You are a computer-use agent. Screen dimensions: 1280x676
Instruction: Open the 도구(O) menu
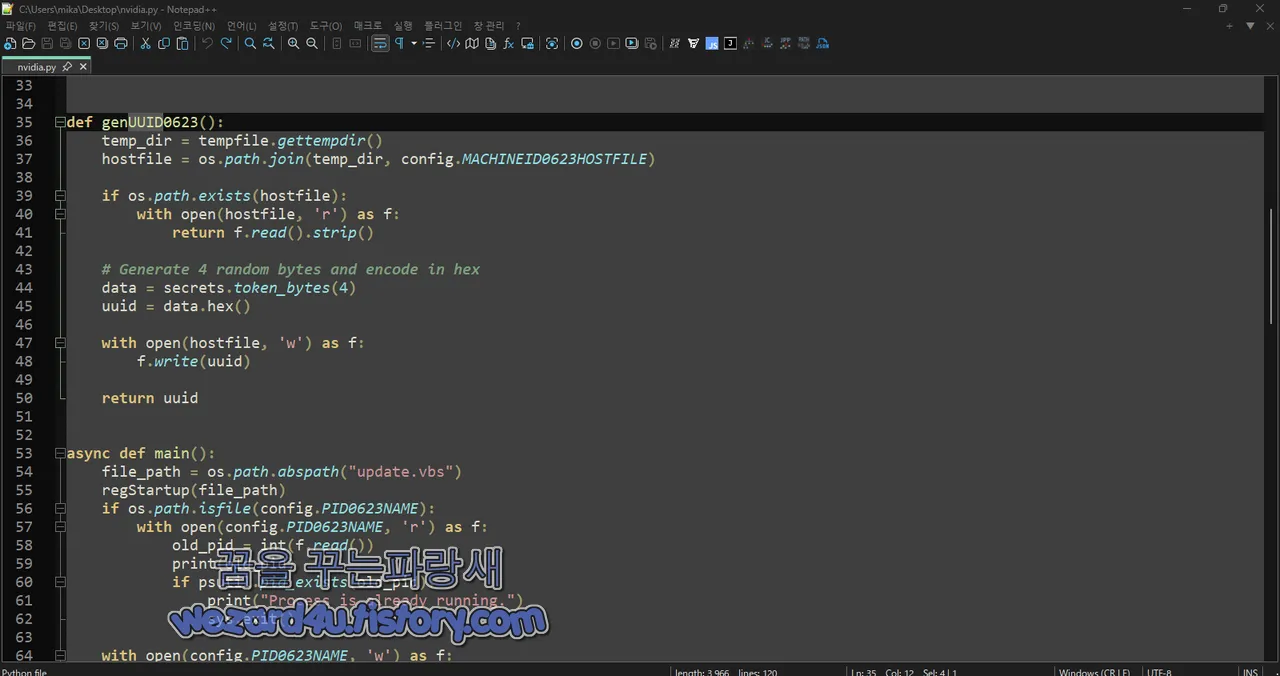pos(325,25)
